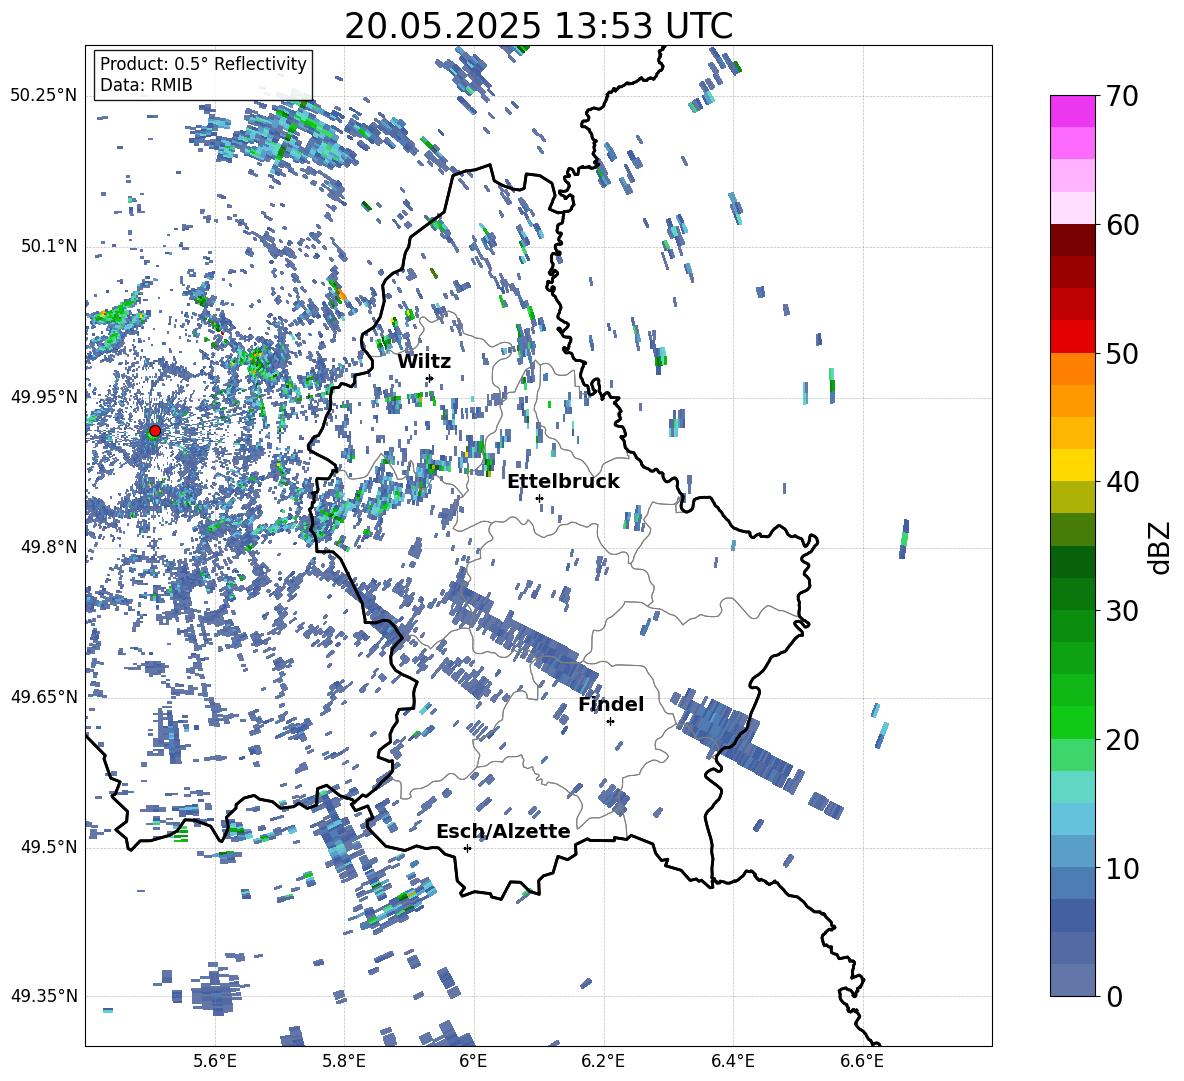Click the dBZ colorbar axis label
The image size is (1184, 1081).
point(1158,547)
